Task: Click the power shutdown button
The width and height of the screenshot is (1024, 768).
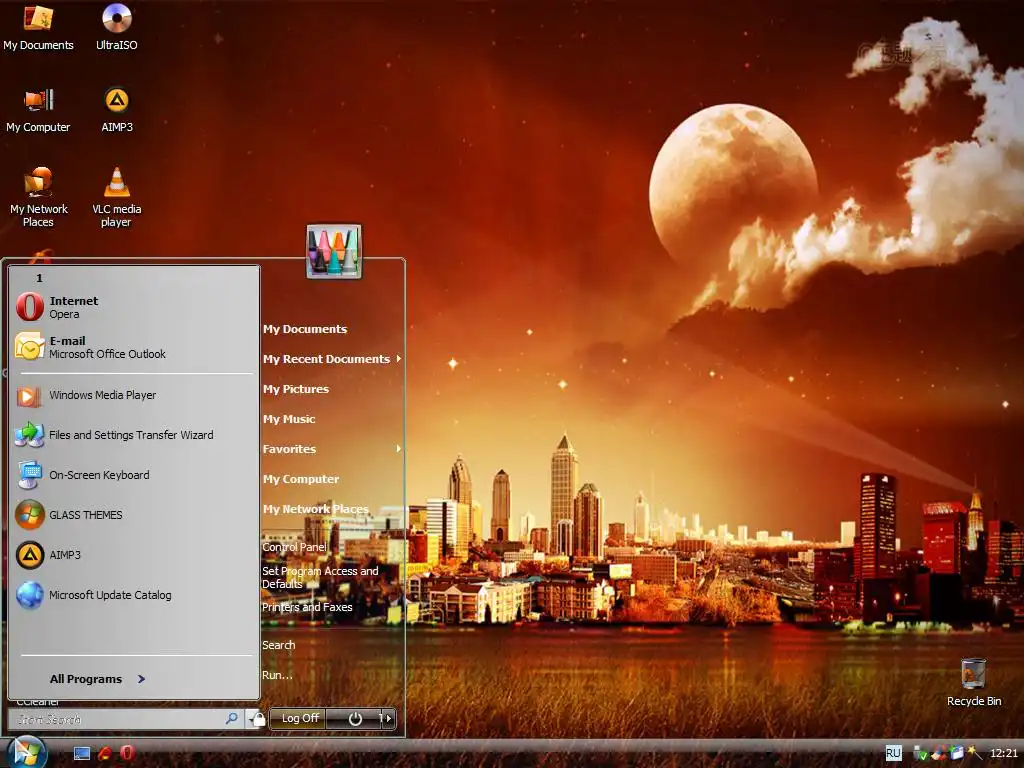Action: (355, 718)
